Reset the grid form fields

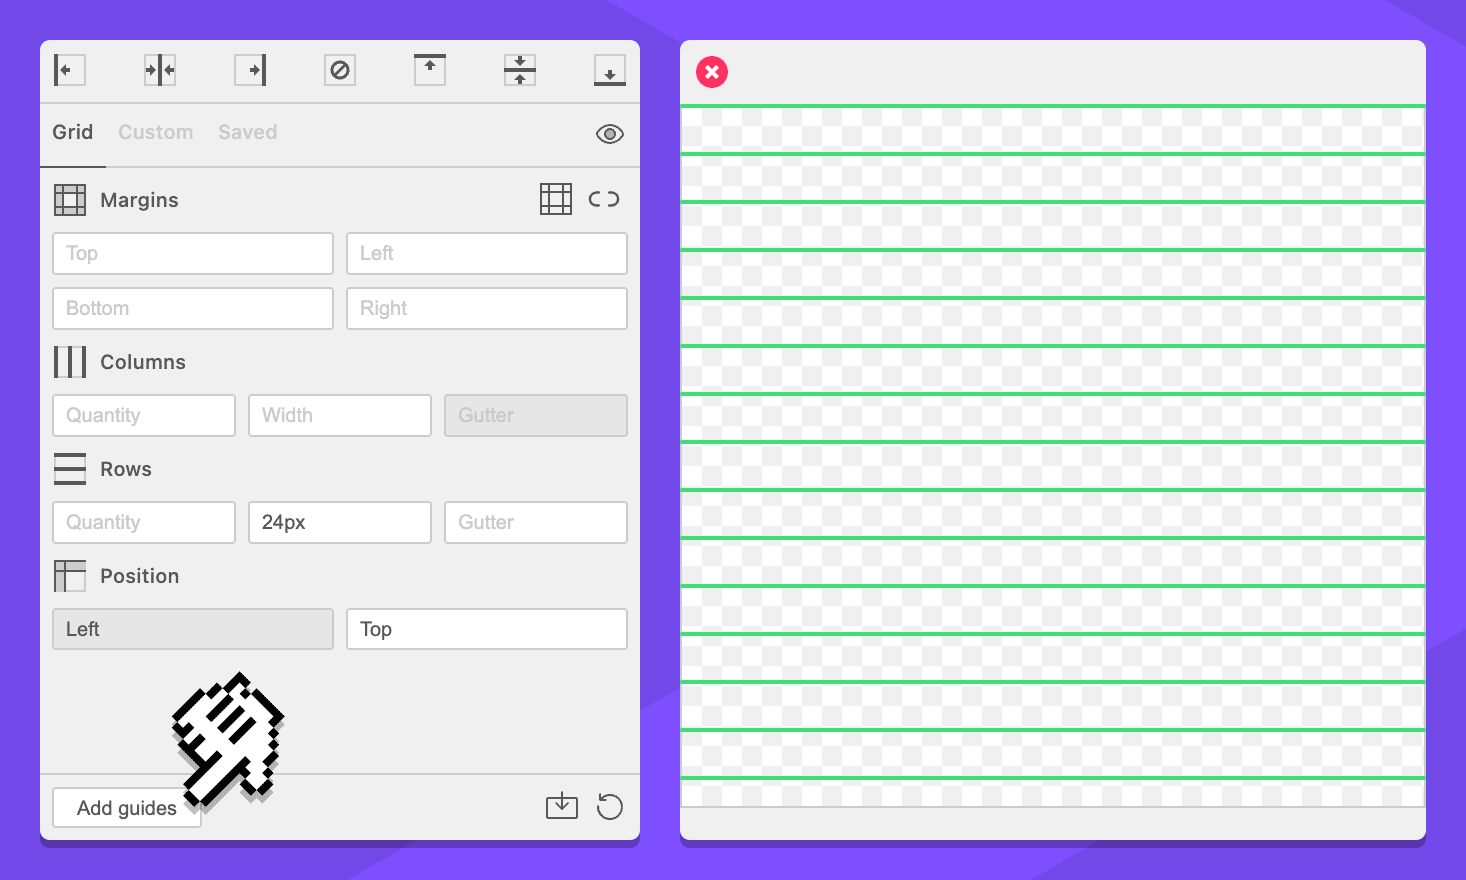point(609,806)
